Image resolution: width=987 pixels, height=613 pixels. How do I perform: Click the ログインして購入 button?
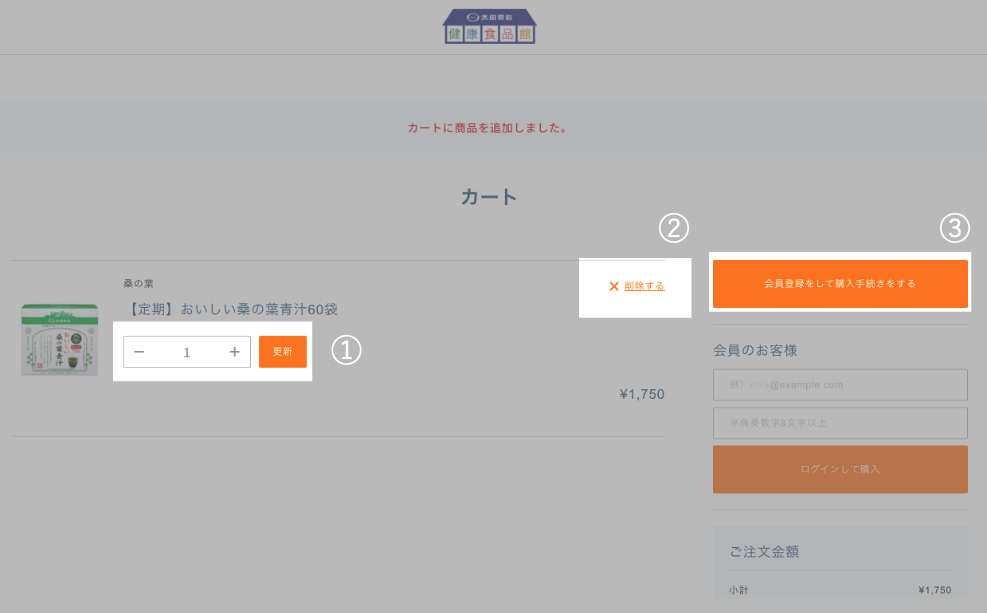840,470
